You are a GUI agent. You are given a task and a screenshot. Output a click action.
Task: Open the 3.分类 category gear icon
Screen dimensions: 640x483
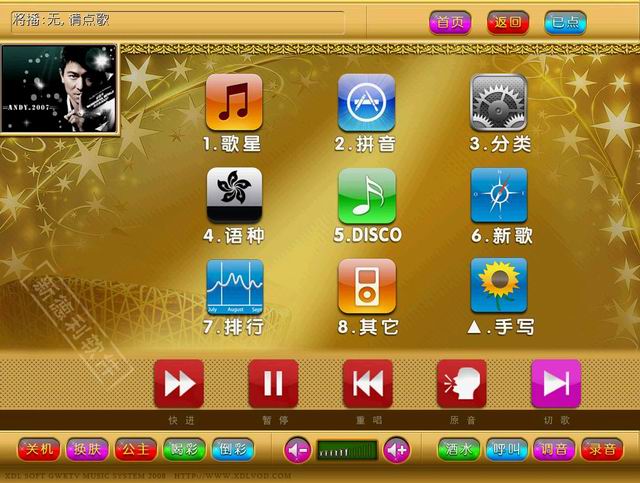[499, 102]
